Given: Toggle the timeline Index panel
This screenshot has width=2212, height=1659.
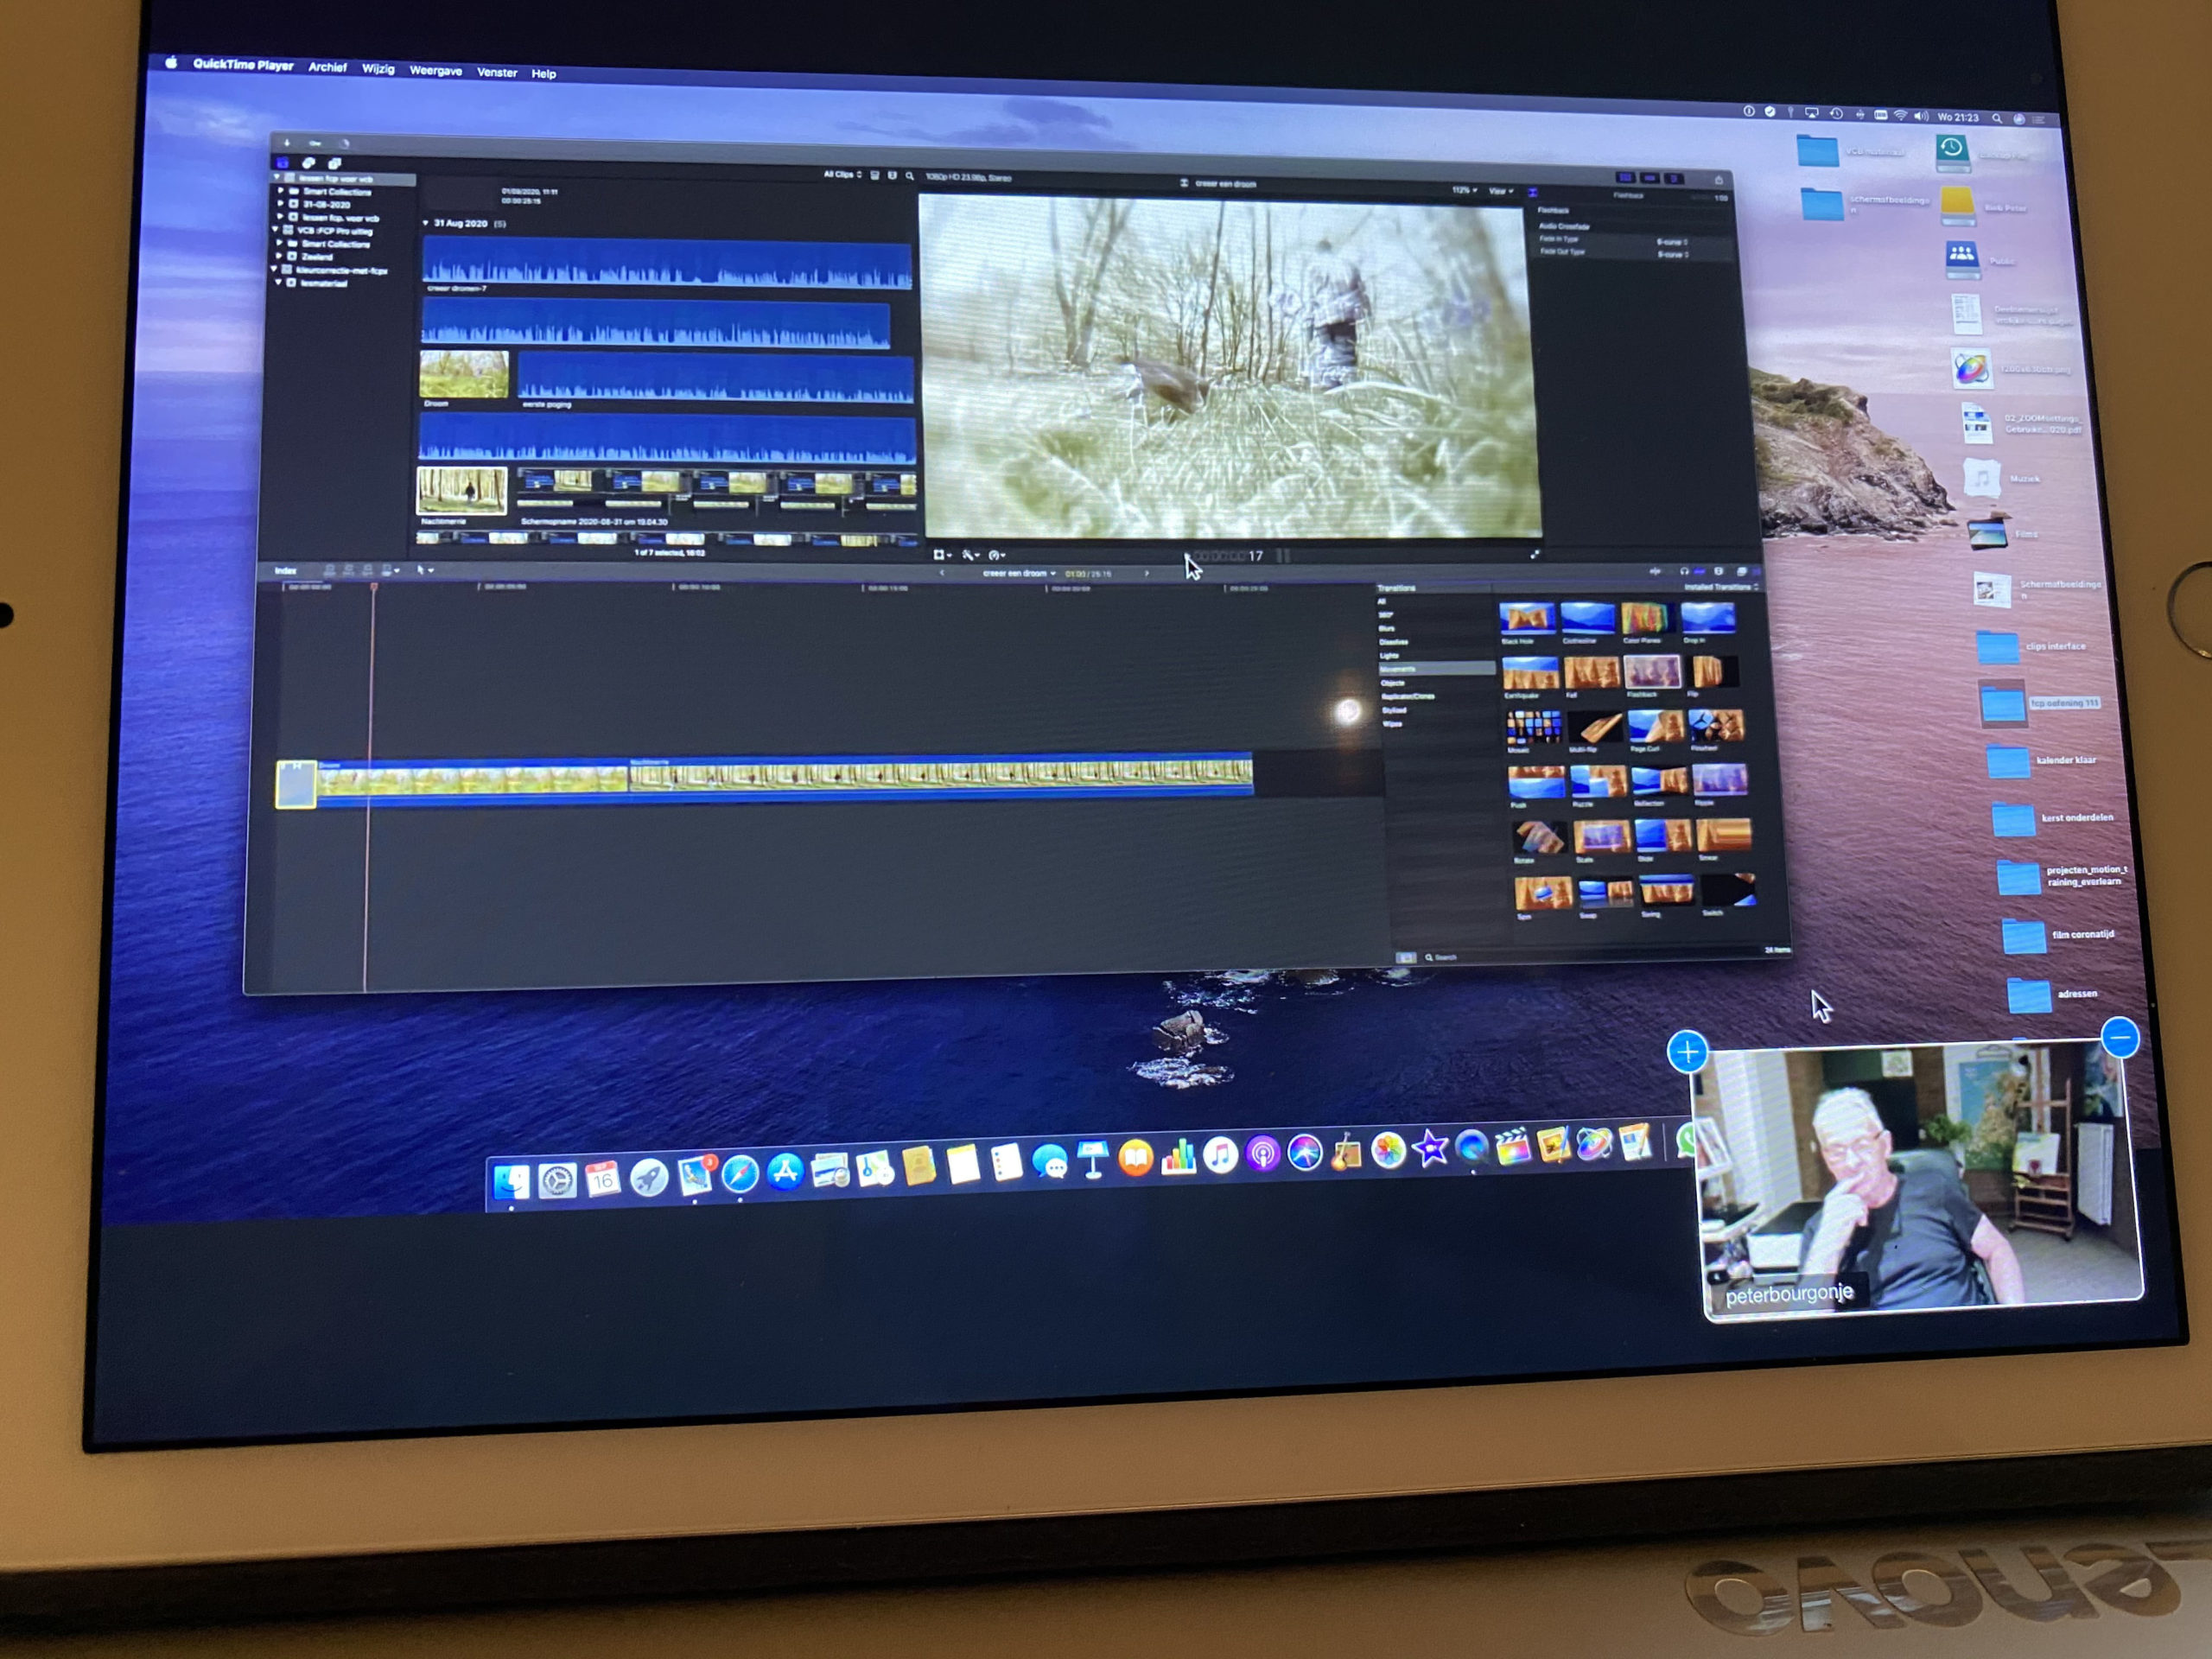Looking at the screenshot, I should click(286, 570).
